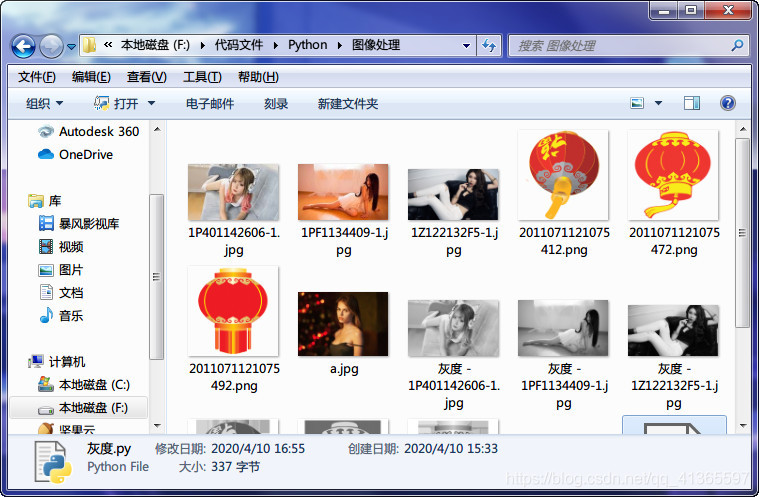The image size is (759, 497).
Task: Open the 文档 library
Action: (61, 292)
